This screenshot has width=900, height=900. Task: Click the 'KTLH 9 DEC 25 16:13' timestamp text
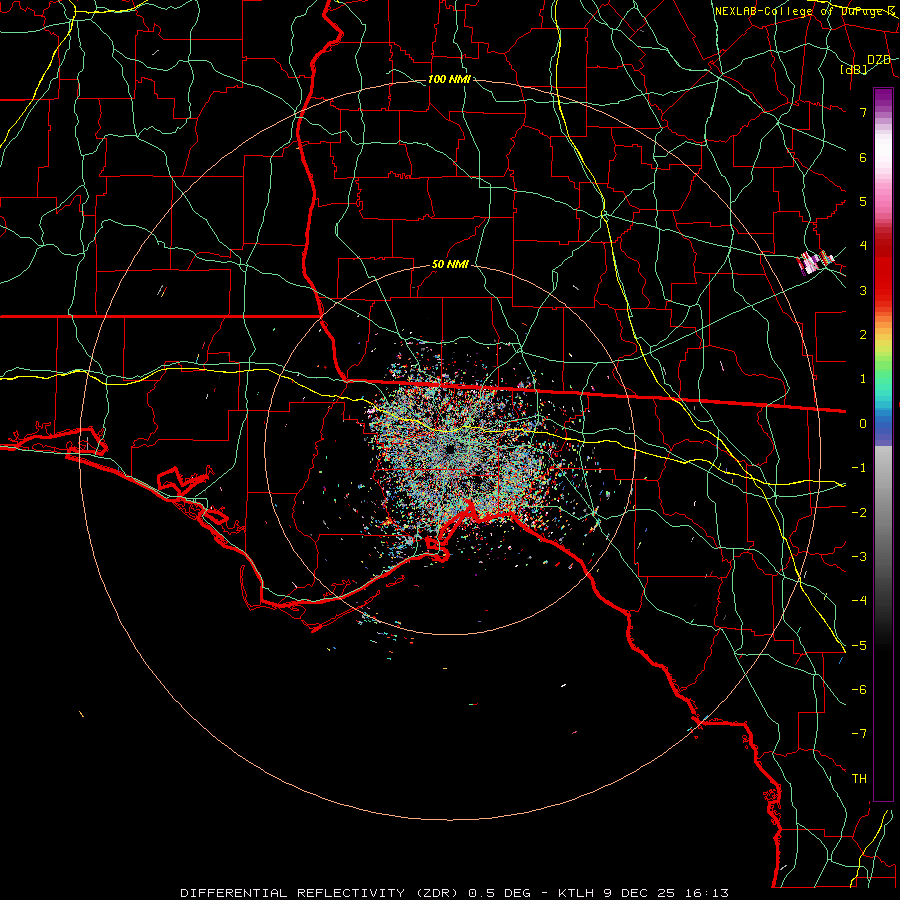[x=643, y=893]
